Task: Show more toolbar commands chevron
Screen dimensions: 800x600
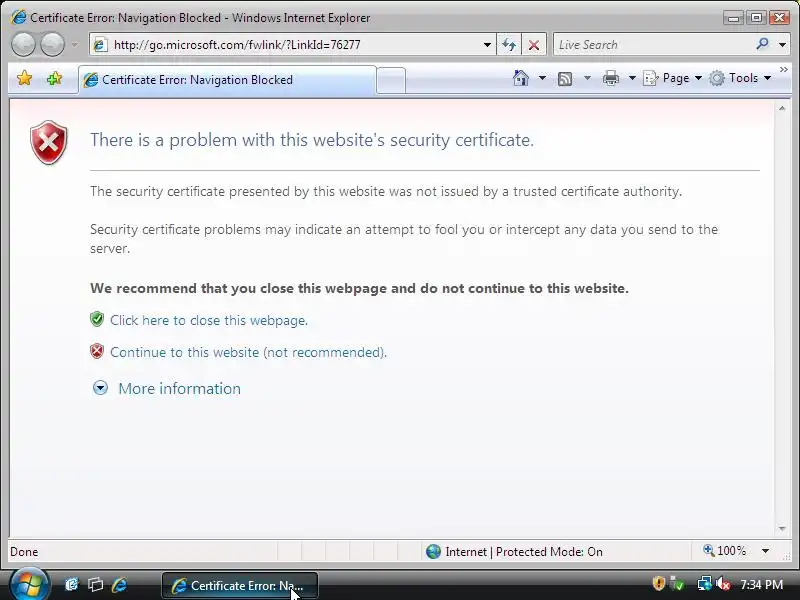Action: [784, 69]
